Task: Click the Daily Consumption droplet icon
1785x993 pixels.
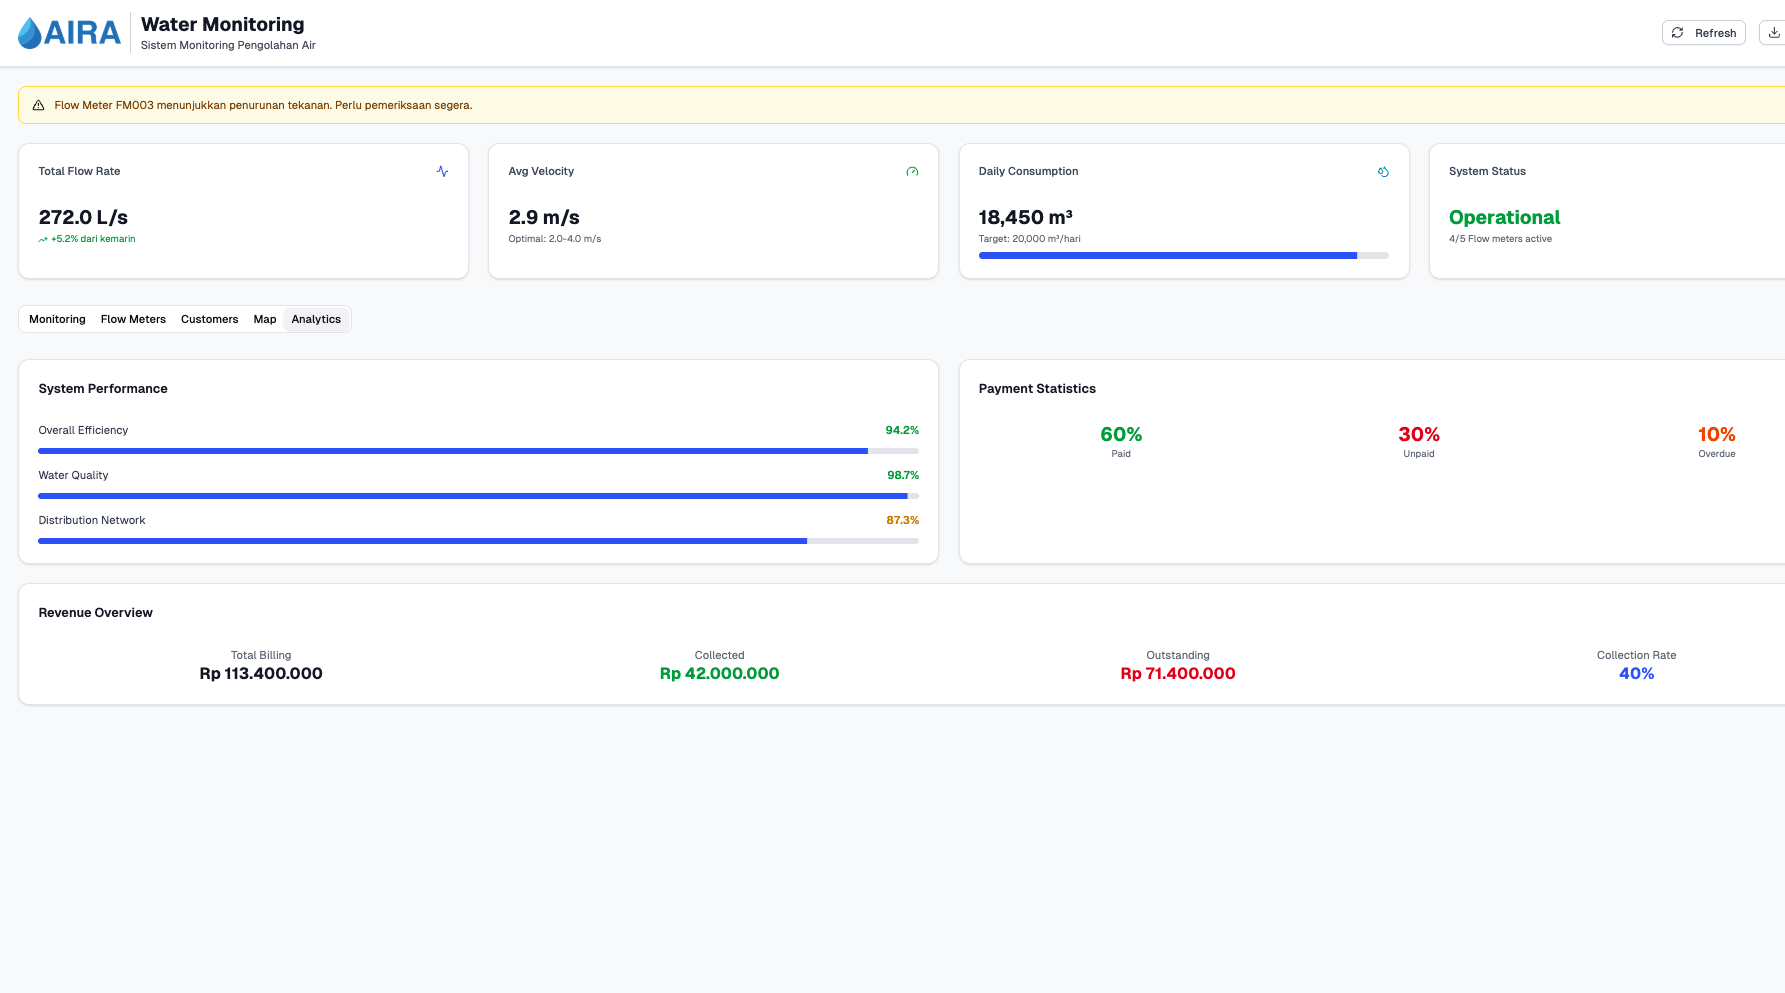Action: [1383, 172]
